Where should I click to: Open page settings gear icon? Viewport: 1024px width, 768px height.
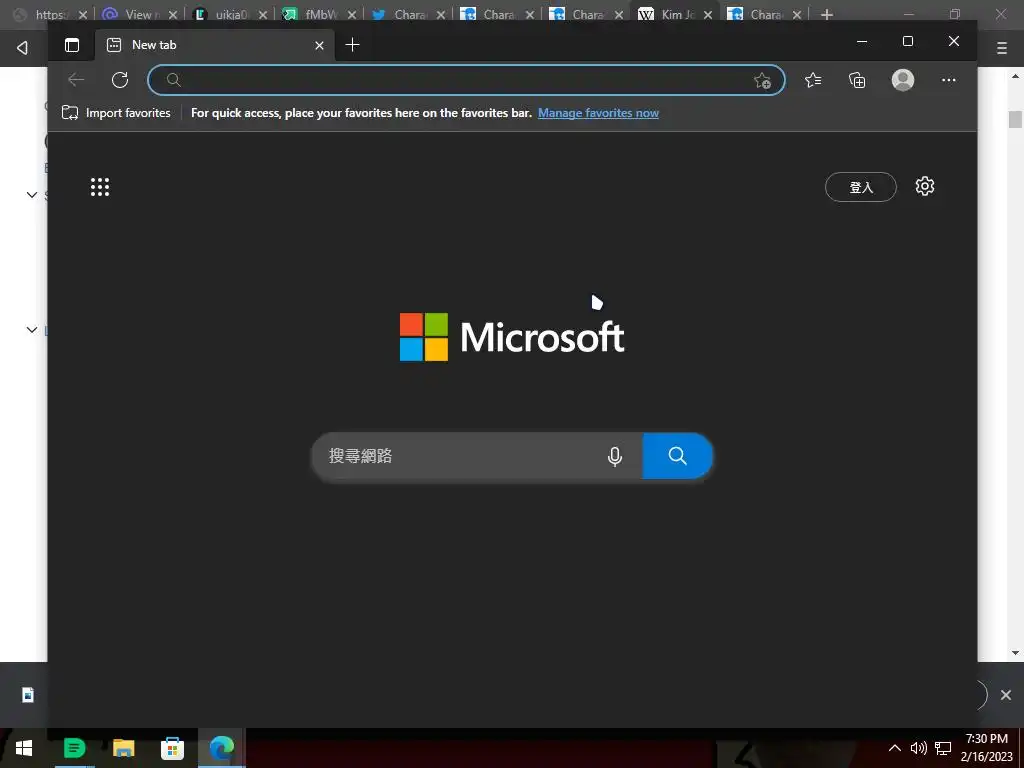point(925,186)
